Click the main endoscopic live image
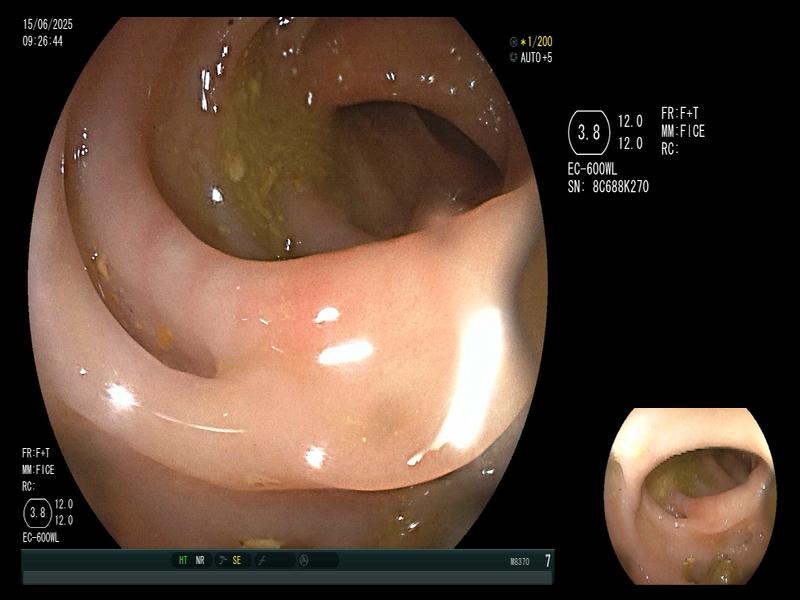 pyautogui.click(x=288, y=283)
